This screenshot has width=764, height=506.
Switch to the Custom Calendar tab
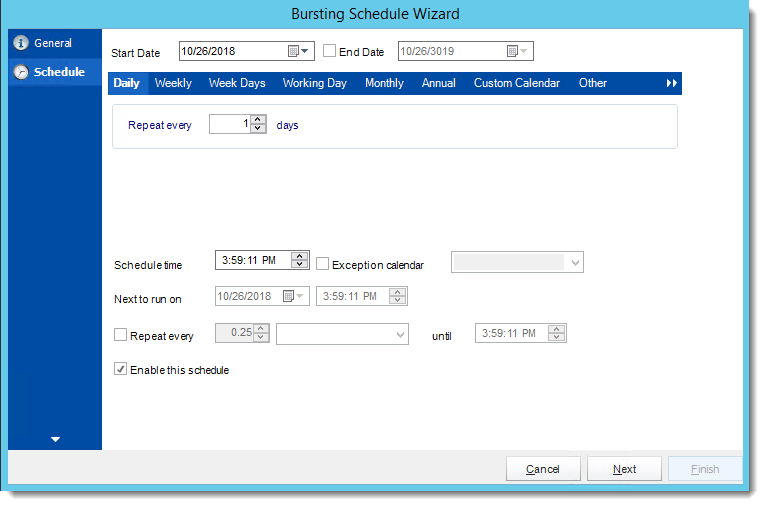pyautogui.click(x=516, y=83)
